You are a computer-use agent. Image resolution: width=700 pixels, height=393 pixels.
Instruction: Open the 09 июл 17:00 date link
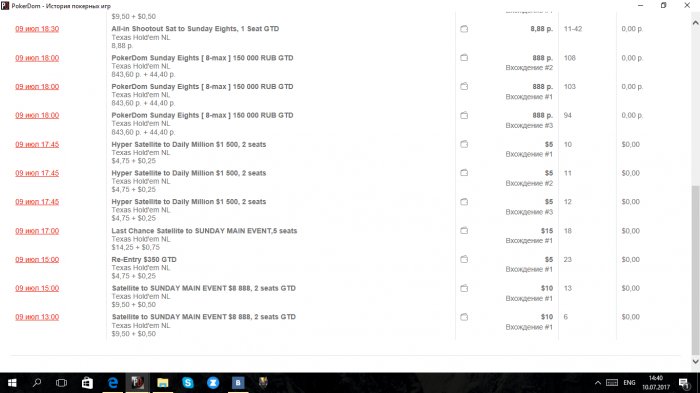coord(37,231)
